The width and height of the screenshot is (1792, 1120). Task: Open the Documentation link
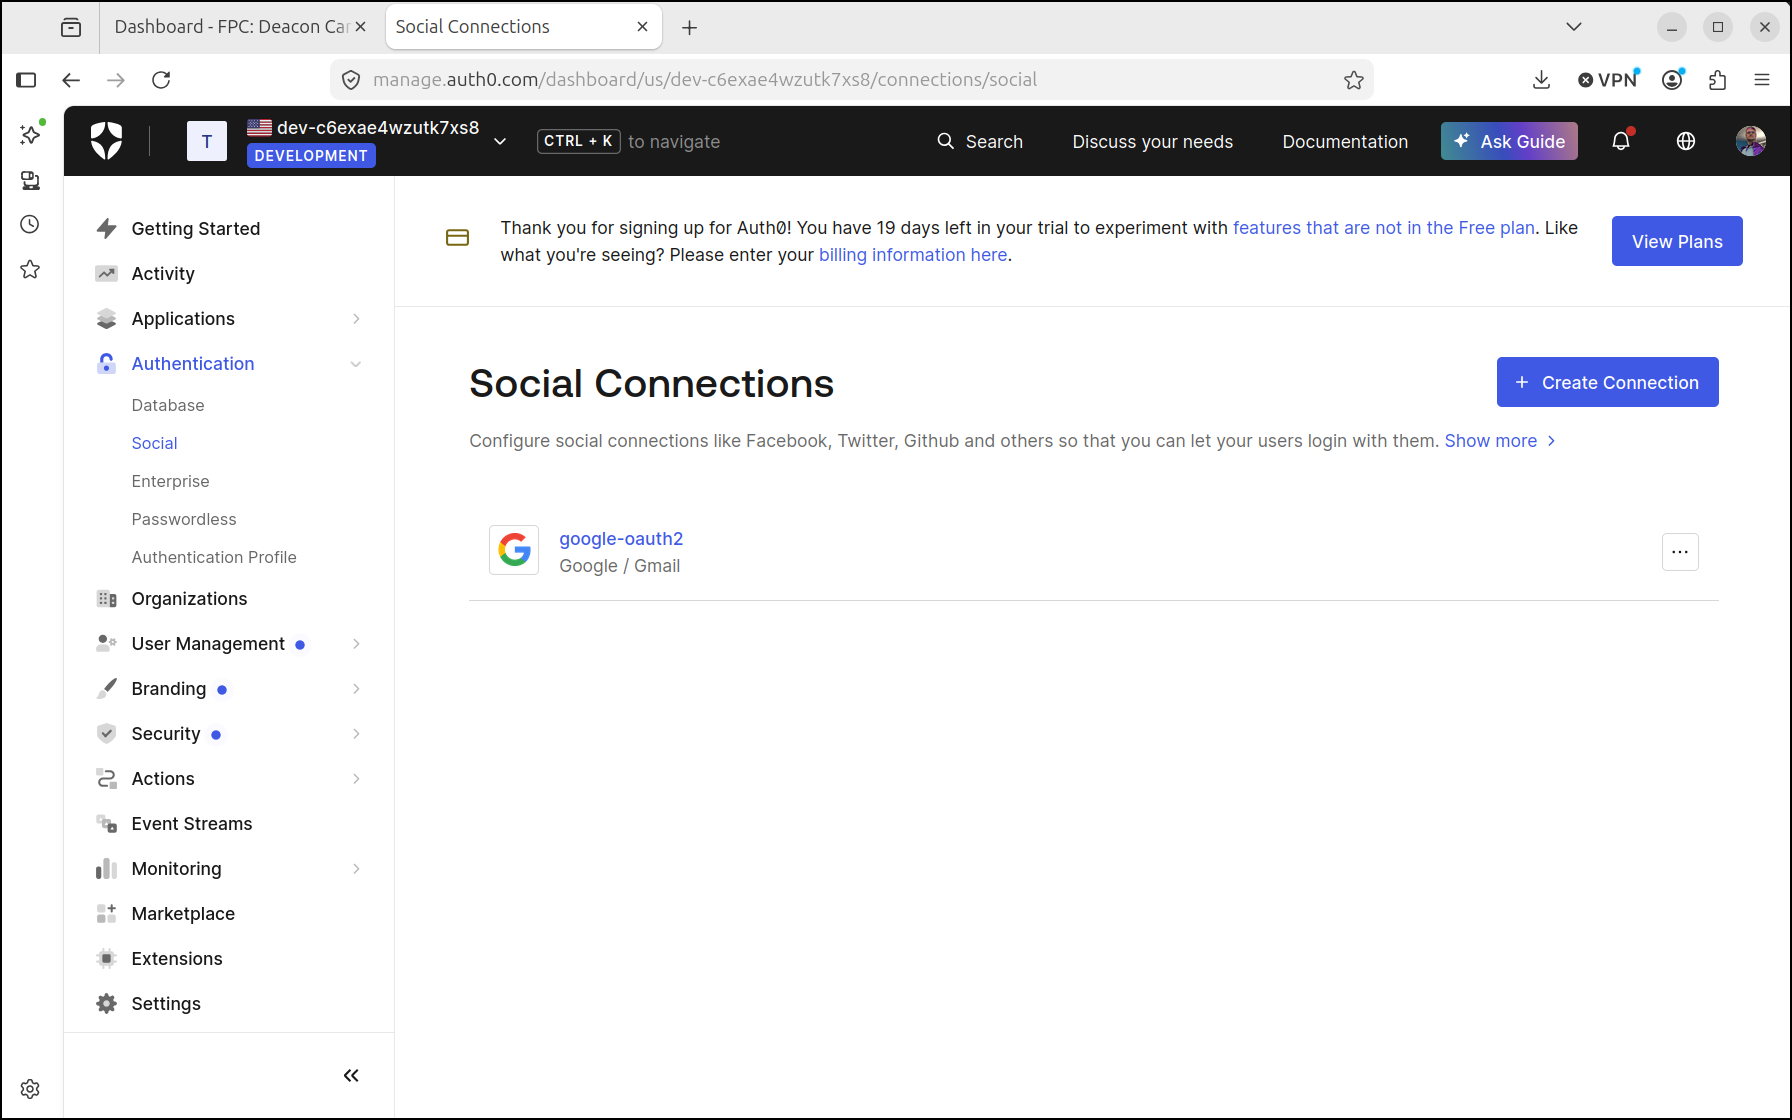pos(1345,142)
